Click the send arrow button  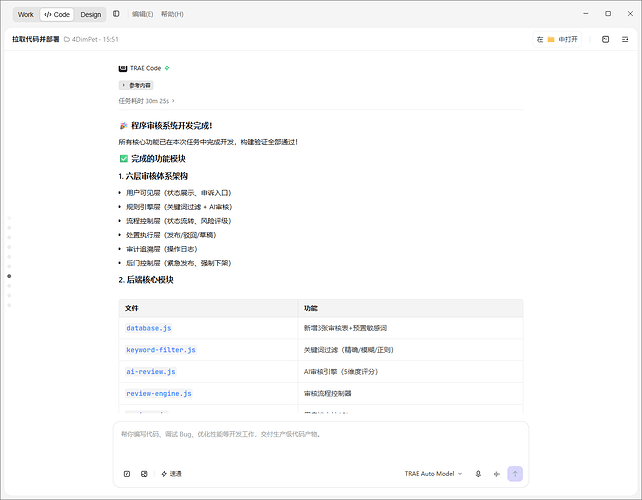coord(515,474)
